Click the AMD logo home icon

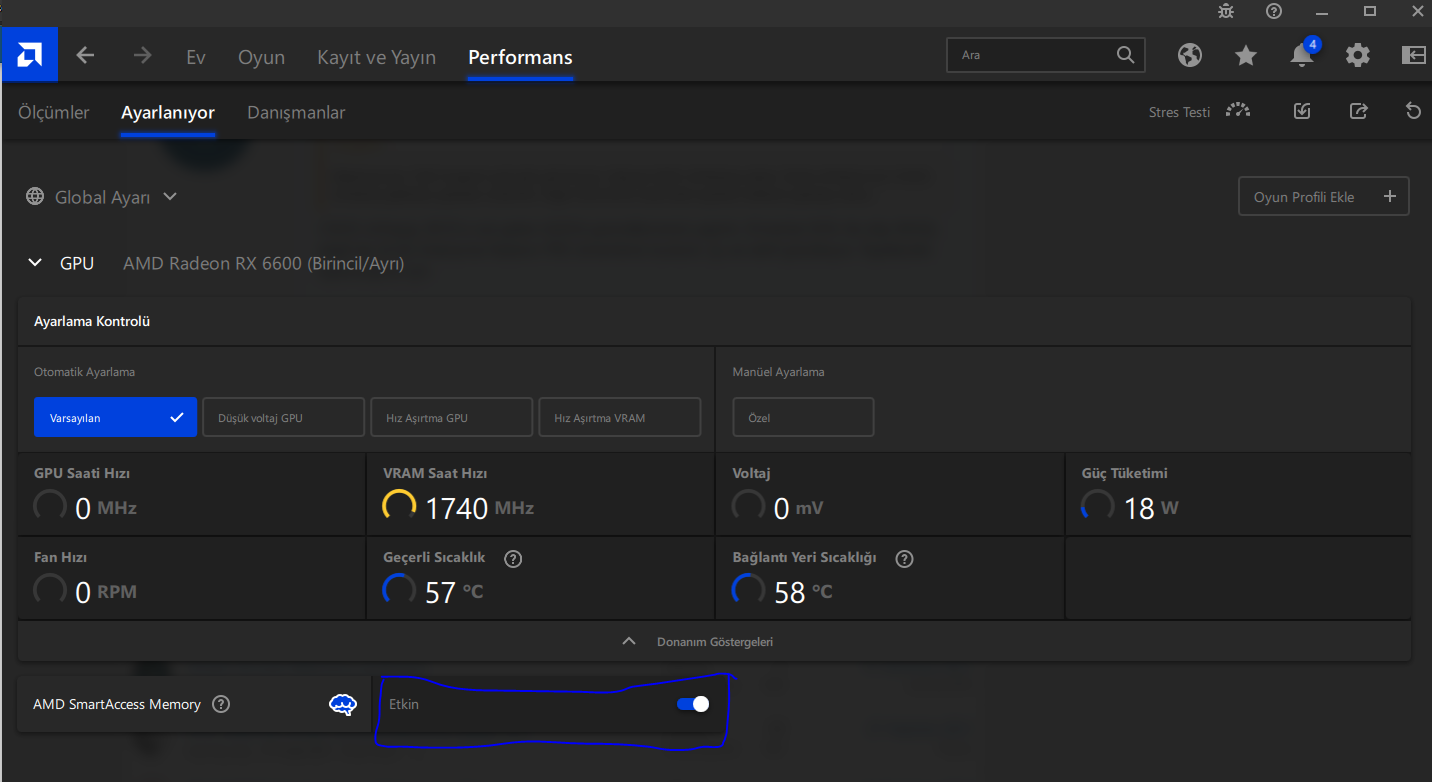tap(29, 55)
